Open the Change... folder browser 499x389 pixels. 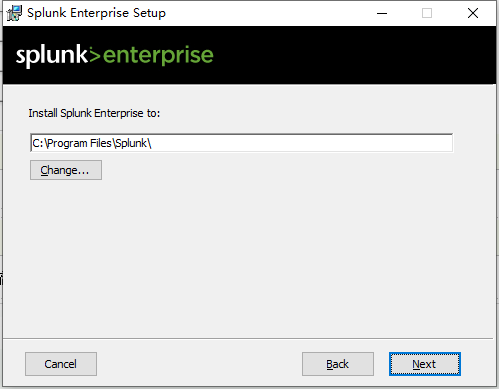[x=66, y=170]
